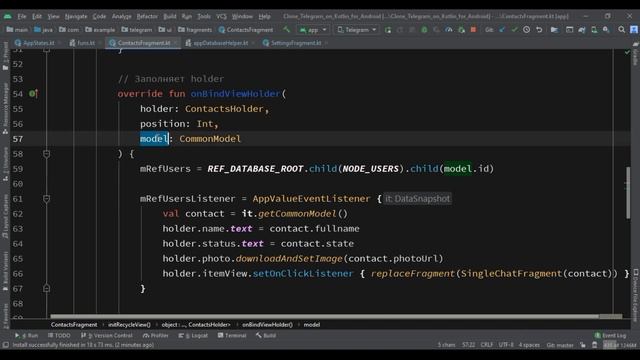Click the telegram package breadcrumb

click(137, 30)
